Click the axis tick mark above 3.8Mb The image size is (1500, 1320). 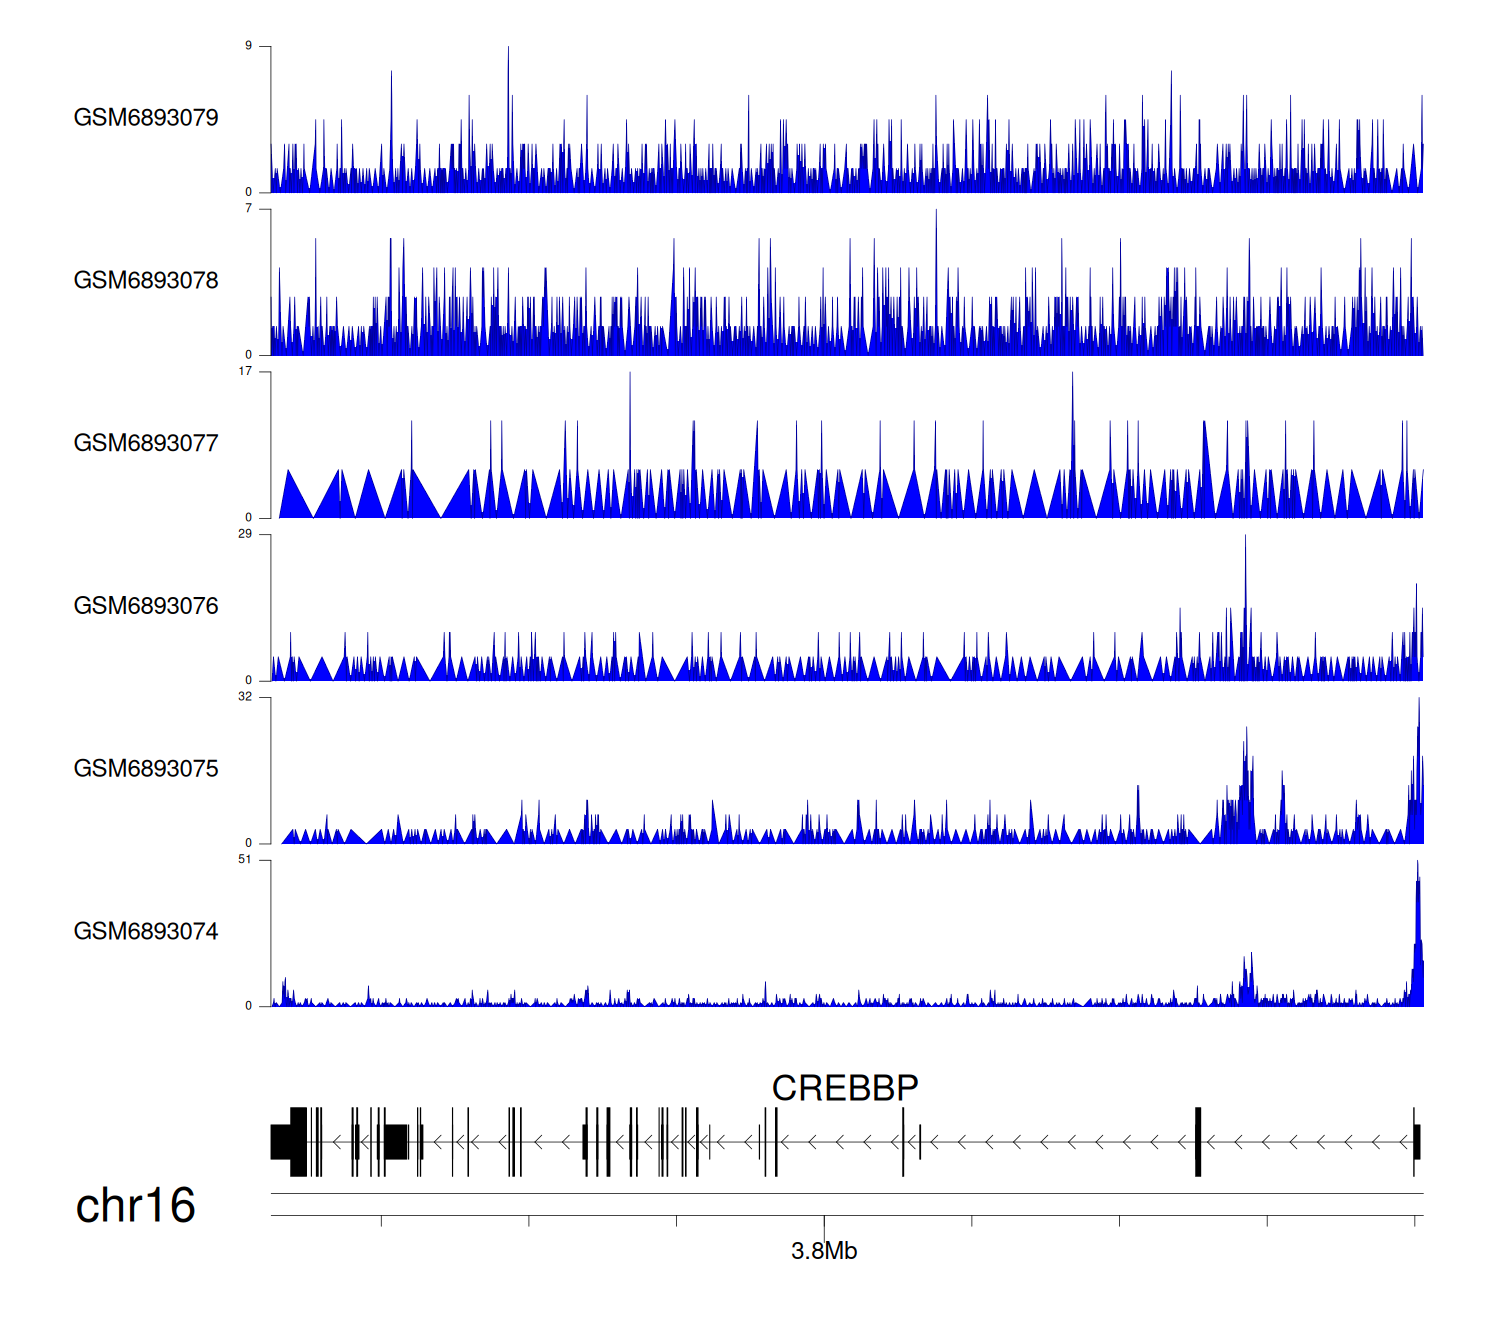pyautogui.click(x=824, y=1222)
